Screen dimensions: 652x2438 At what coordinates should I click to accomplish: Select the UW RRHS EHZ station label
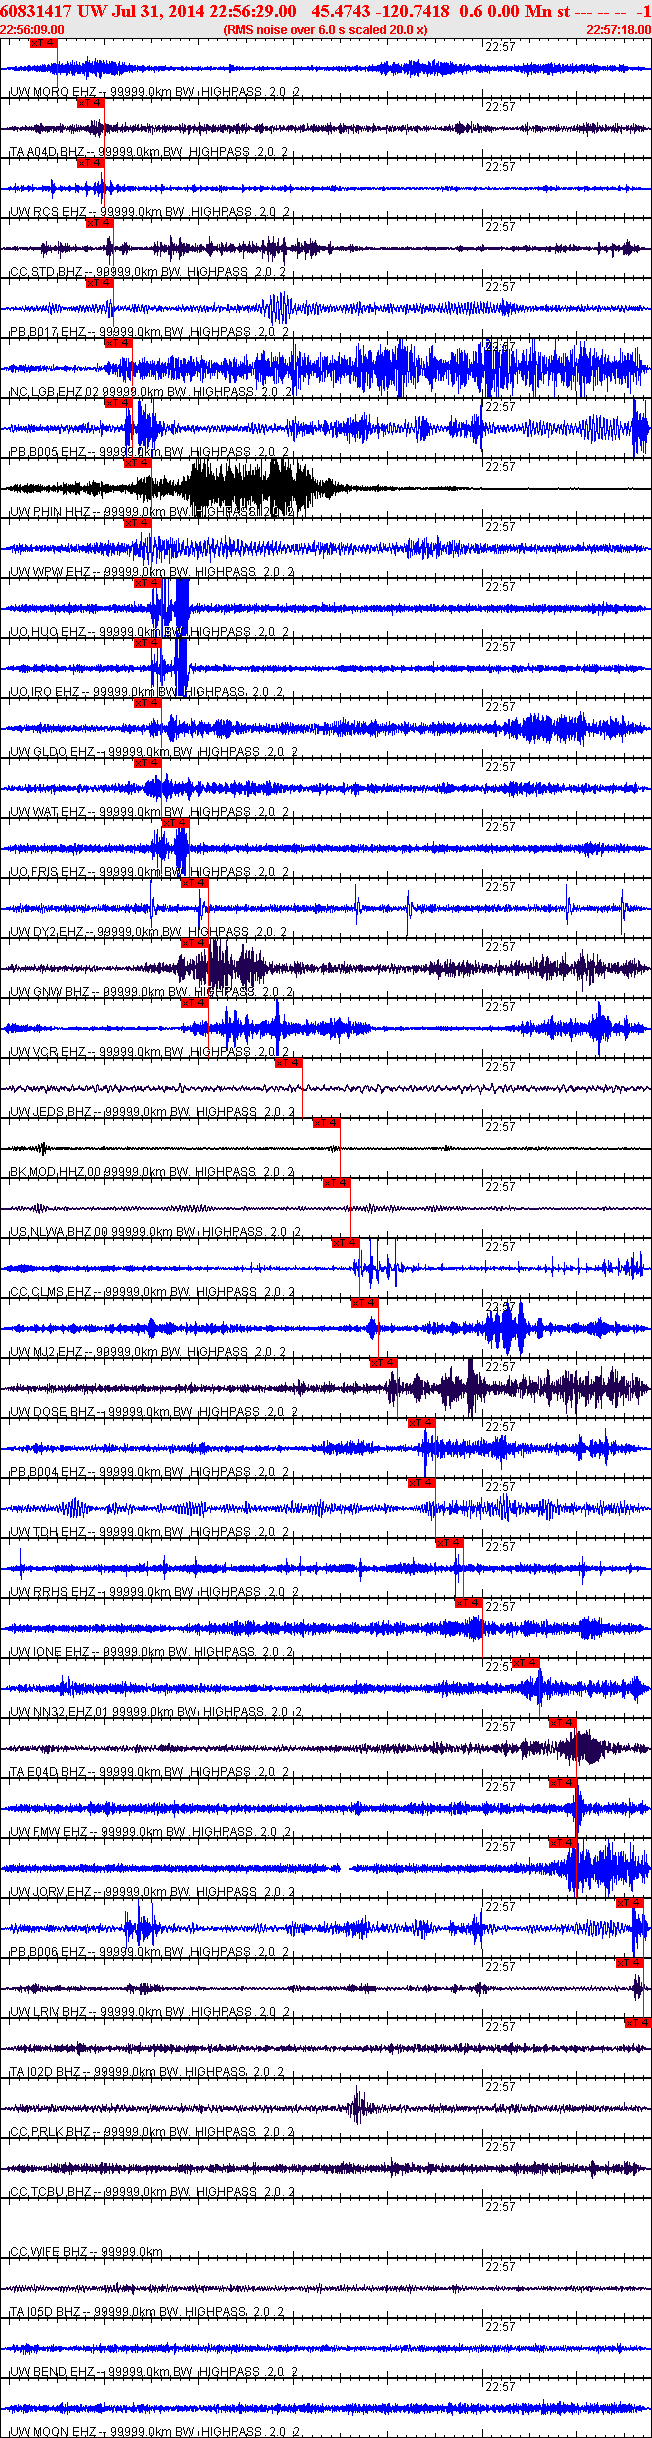point(52,1592)
